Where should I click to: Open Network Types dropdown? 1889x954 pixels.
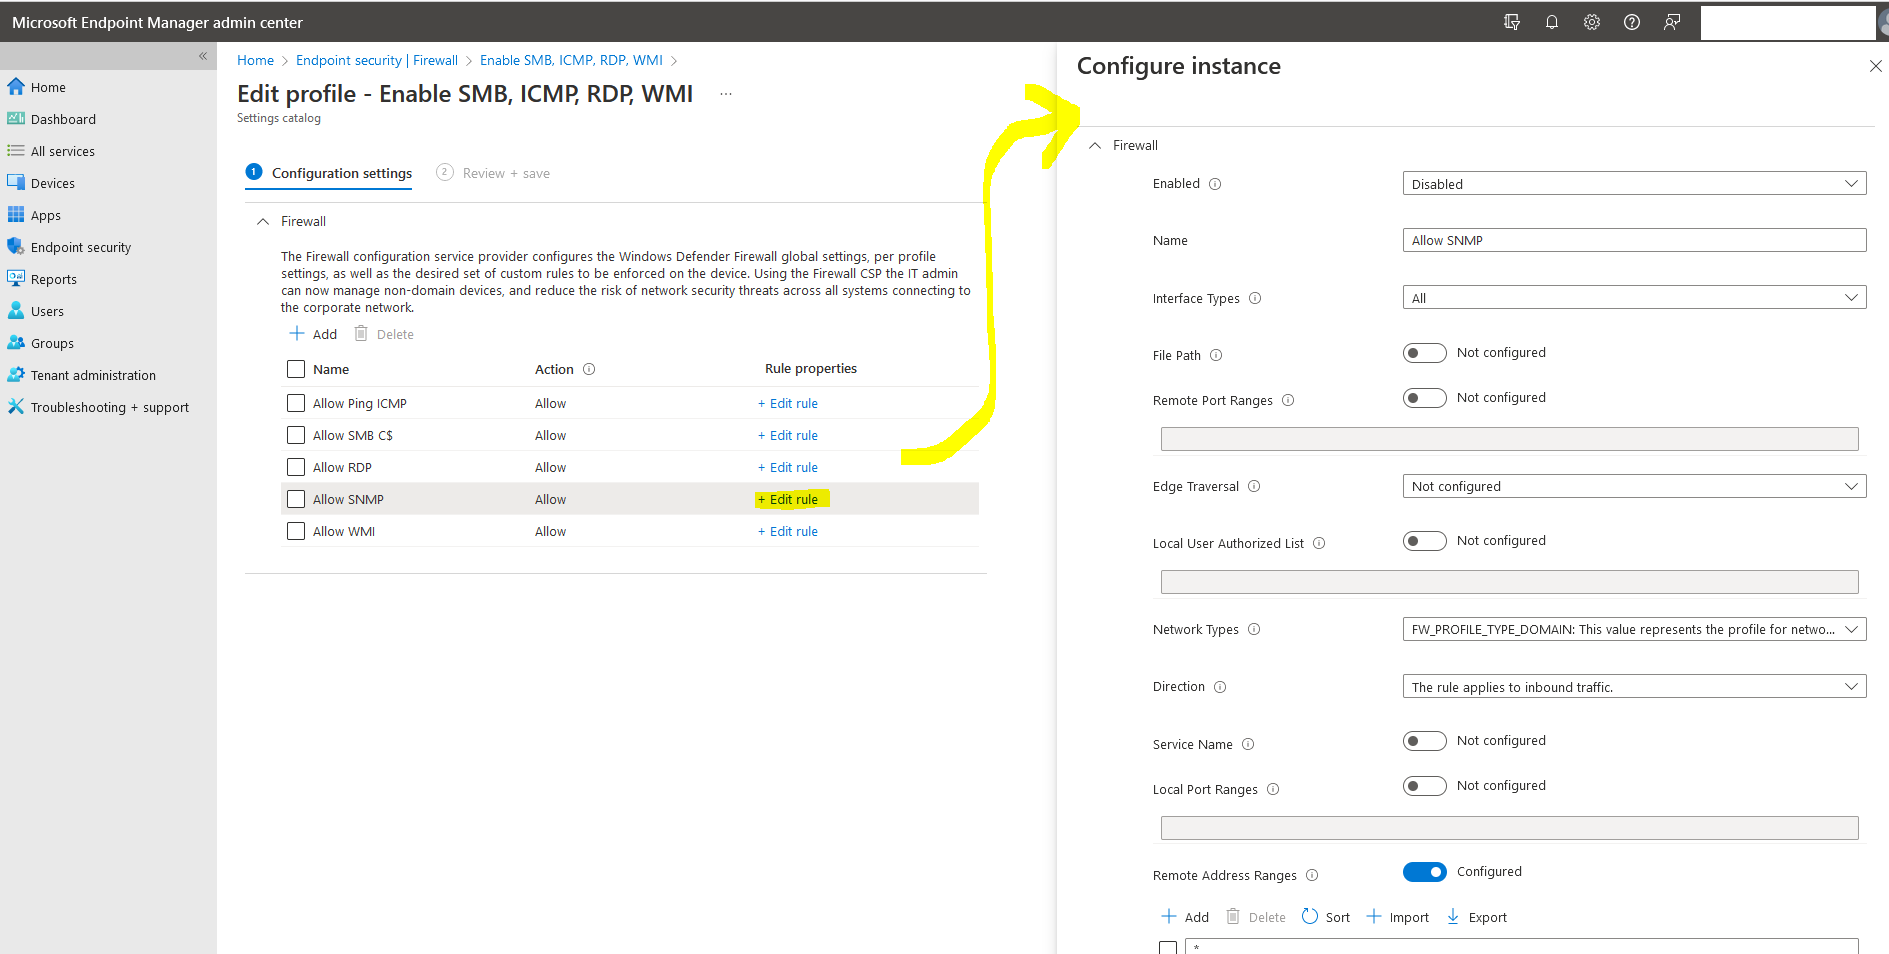[1634, 629]
